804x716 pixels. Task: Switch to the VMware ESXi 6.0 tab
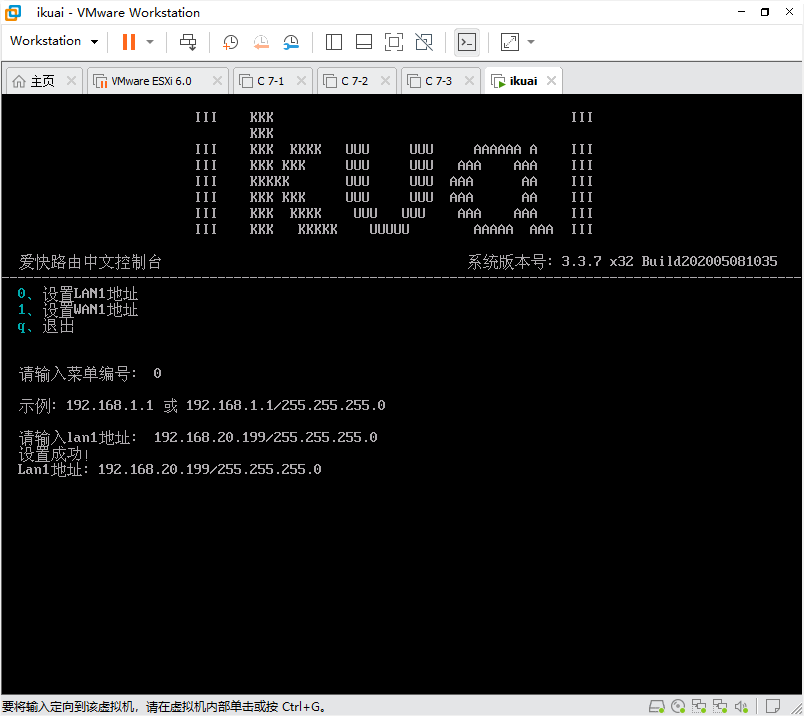[x=150, y=81]
